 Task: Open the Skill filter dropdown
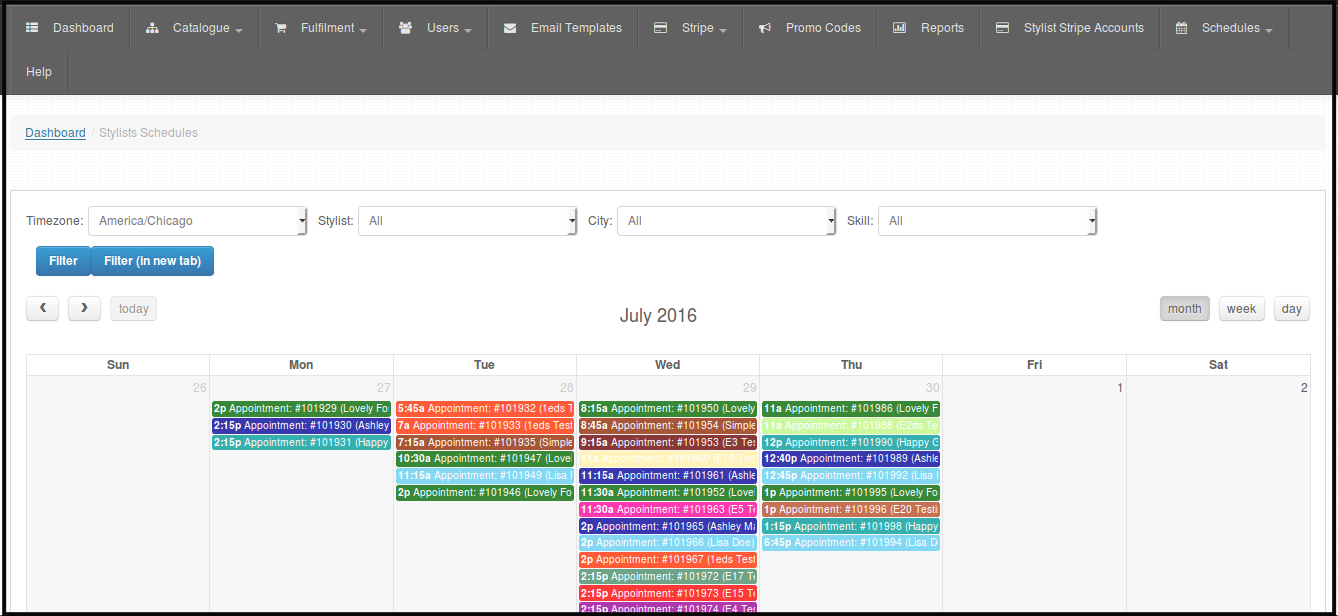pyautogui.click(x=987, y=221)
